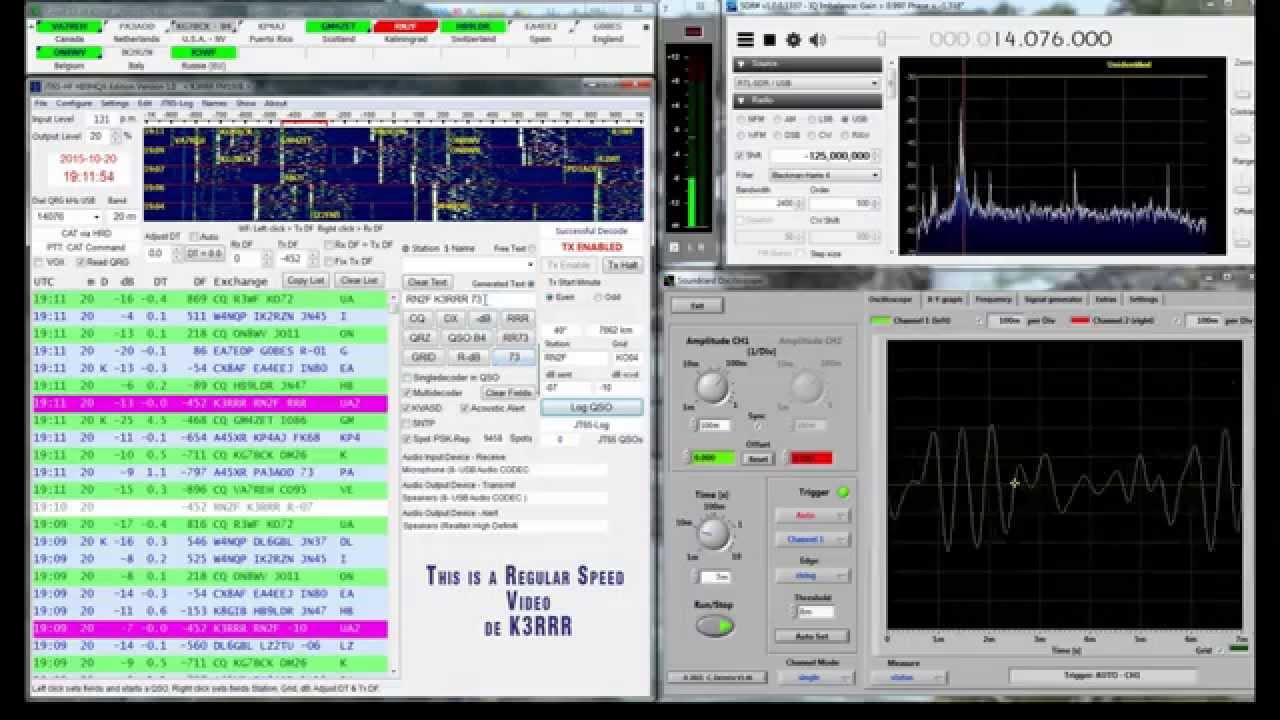This screenshot has width=1280, height=720.
Task: Open oscilloscope Settings tab
Action: click(1143, 299)
